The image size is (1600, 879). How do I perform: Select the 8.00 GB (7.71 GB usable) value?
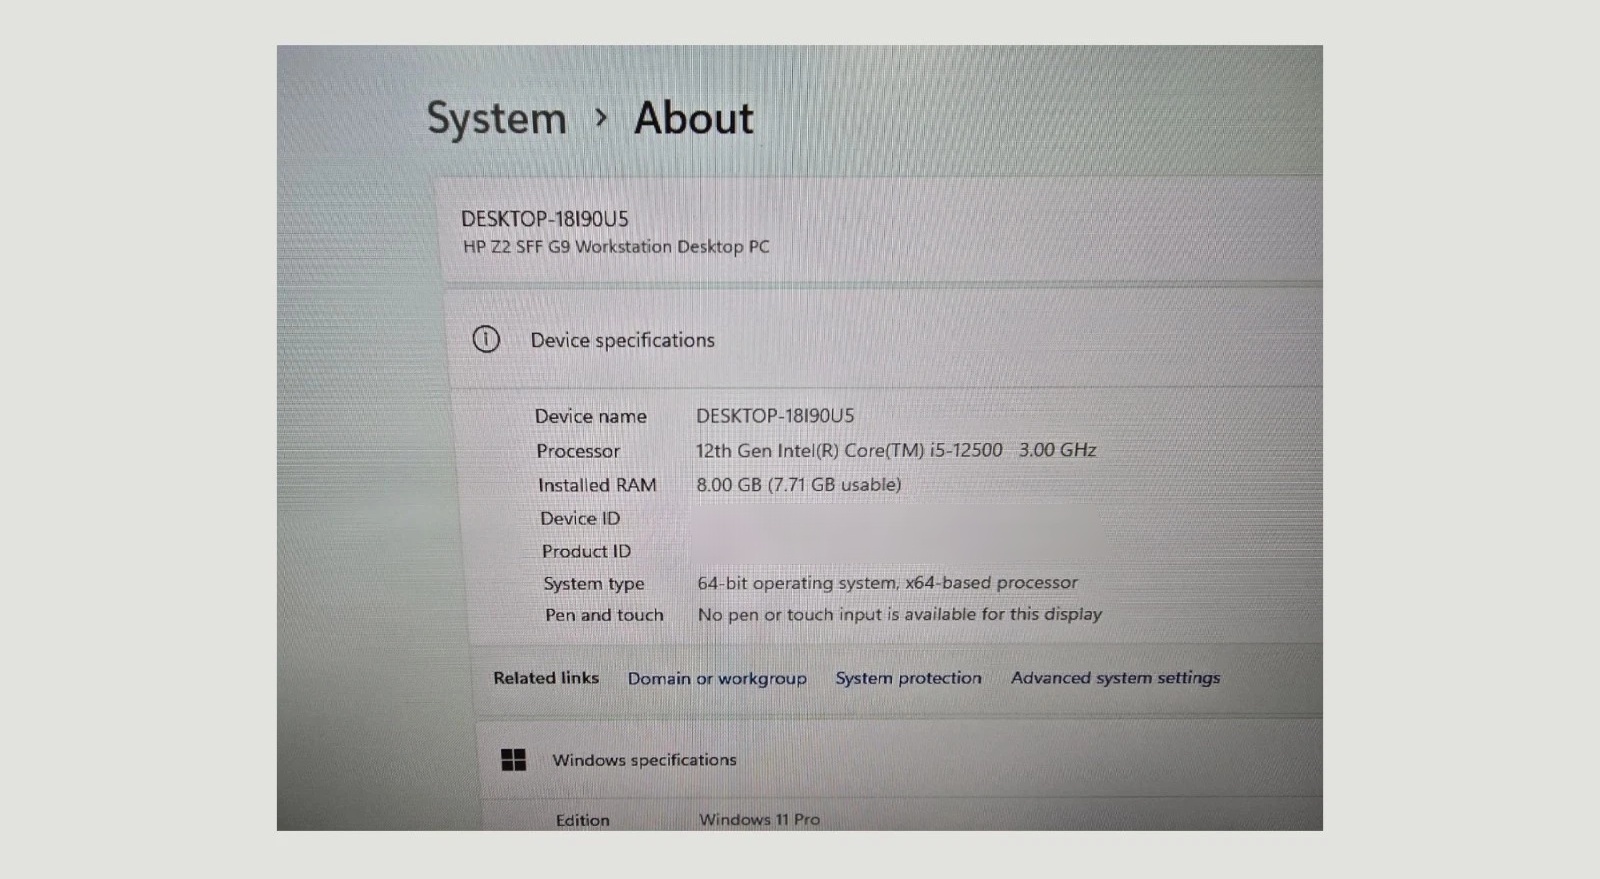point(798,485)
